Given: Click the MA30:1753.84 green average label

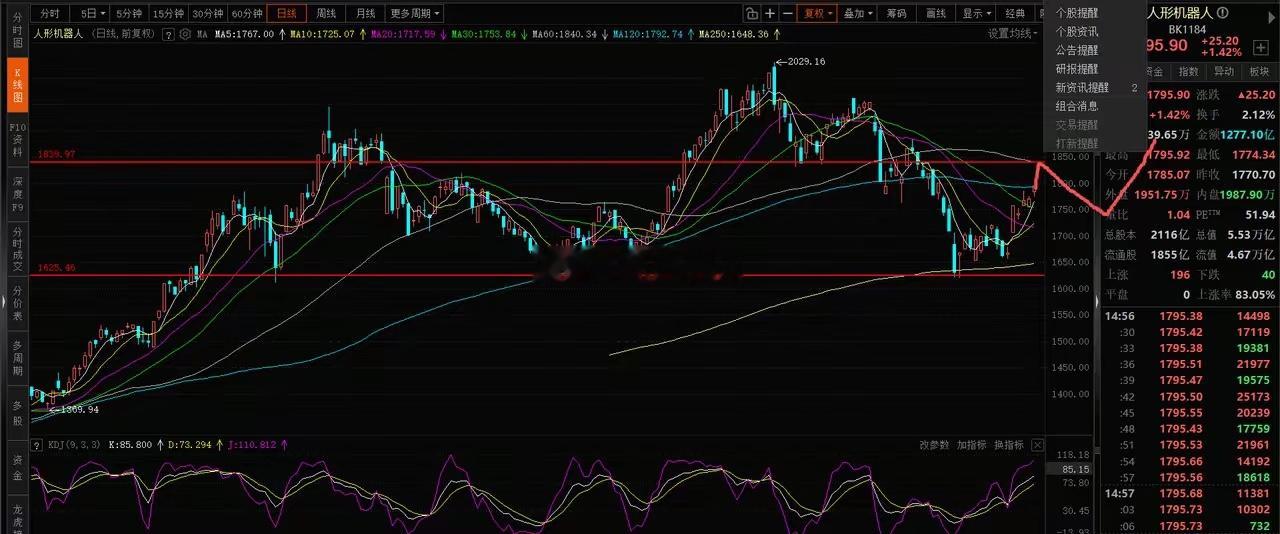Looking at the screenshot, I should [483, 34].
